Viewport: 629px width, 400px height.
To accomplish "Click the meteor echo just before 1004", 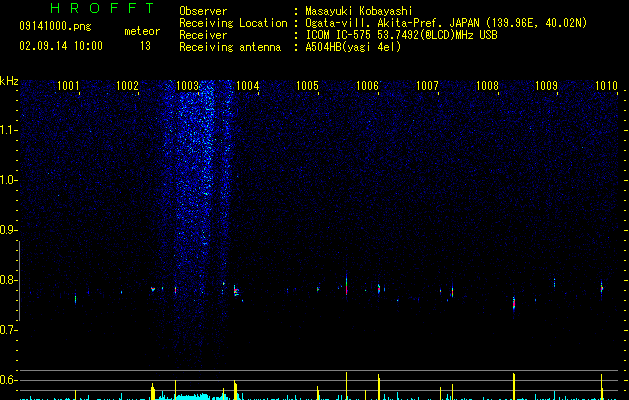I will pyautogui.click(x=236, y=291).
